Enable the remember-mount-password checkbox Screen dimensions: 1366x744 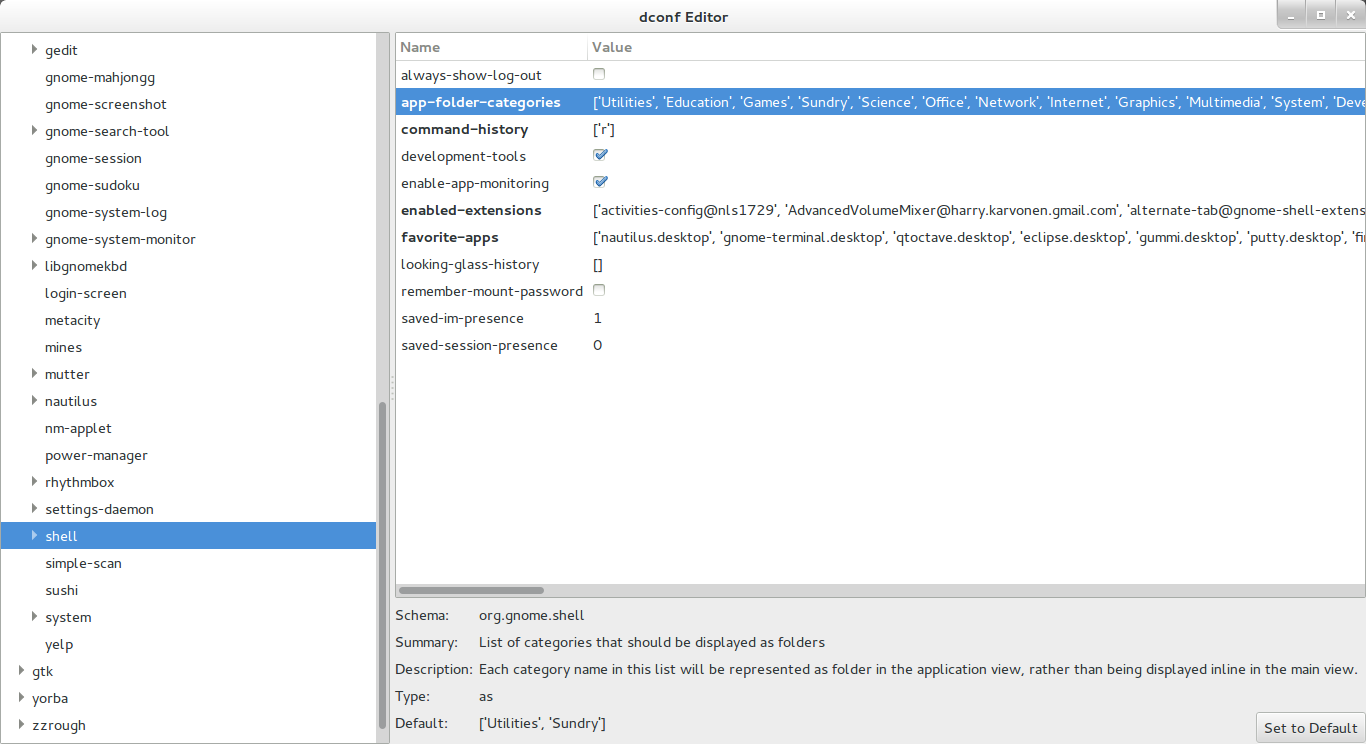click(x=599, y=291)
